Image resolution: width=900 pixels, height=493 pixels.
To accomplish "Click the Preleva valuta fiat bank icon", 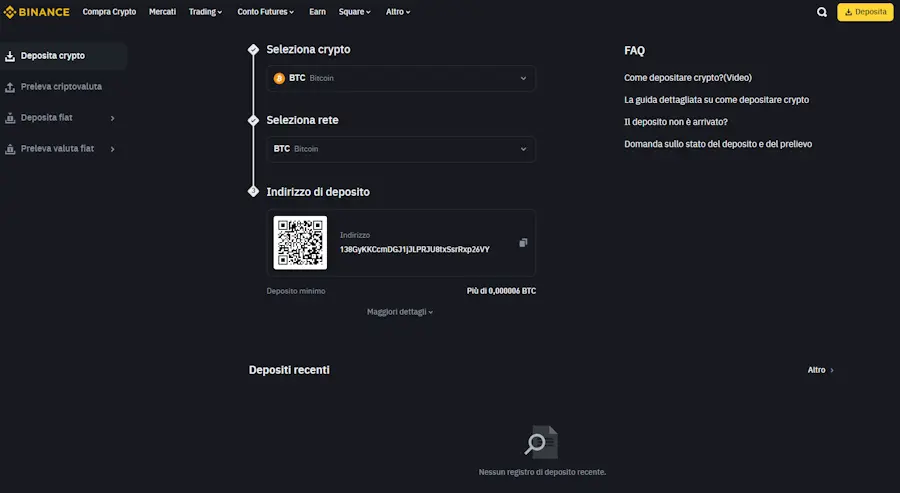I will (10, 149).
